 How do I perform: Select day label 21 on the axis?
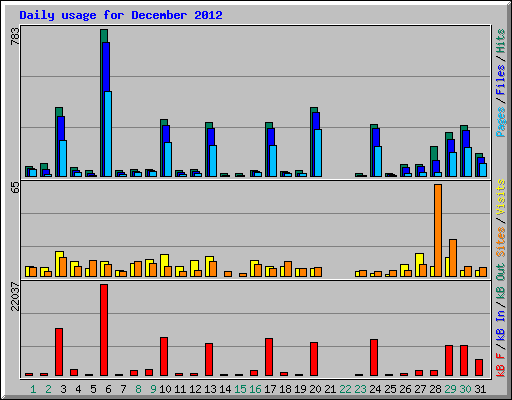pos(330,389)
